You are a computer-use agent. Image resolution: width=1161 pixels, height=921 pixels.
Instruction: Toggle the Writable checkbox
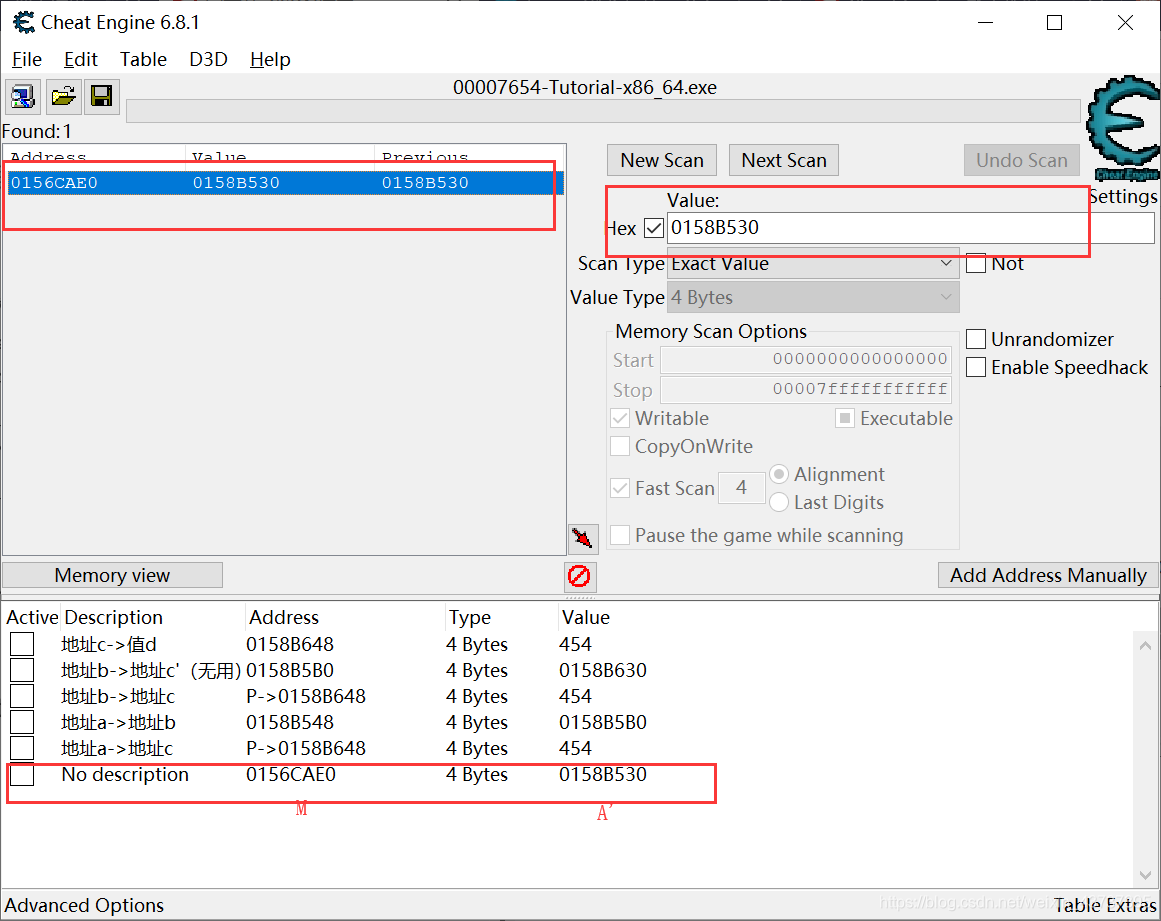[x=620, y=418]
